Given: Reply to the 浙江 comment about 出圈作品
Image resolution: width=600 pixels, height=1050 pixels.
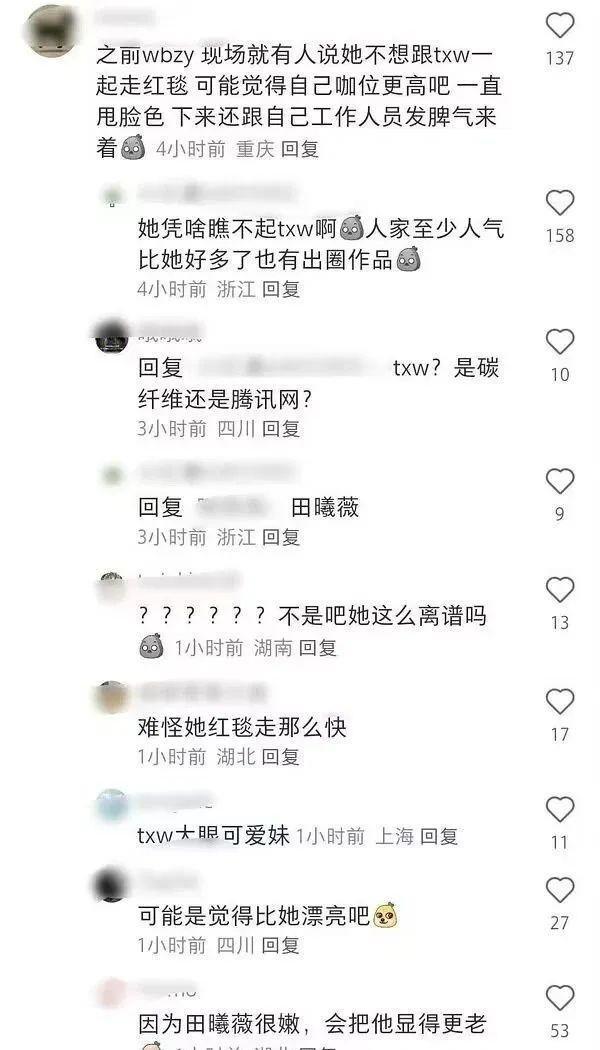Looking at the screenshot, I should 281,289.
